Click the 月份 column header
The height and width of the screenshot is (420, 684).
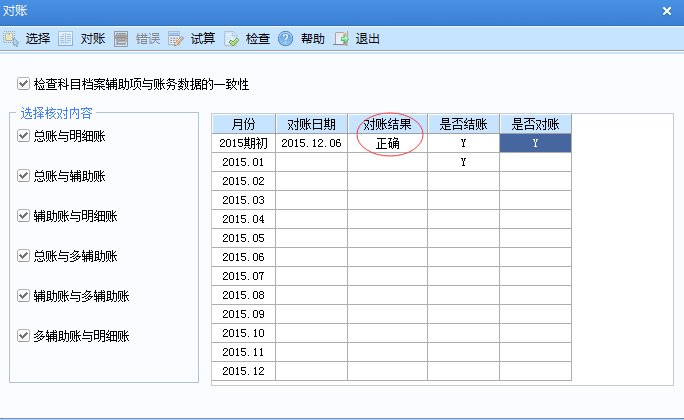point(243,124)
